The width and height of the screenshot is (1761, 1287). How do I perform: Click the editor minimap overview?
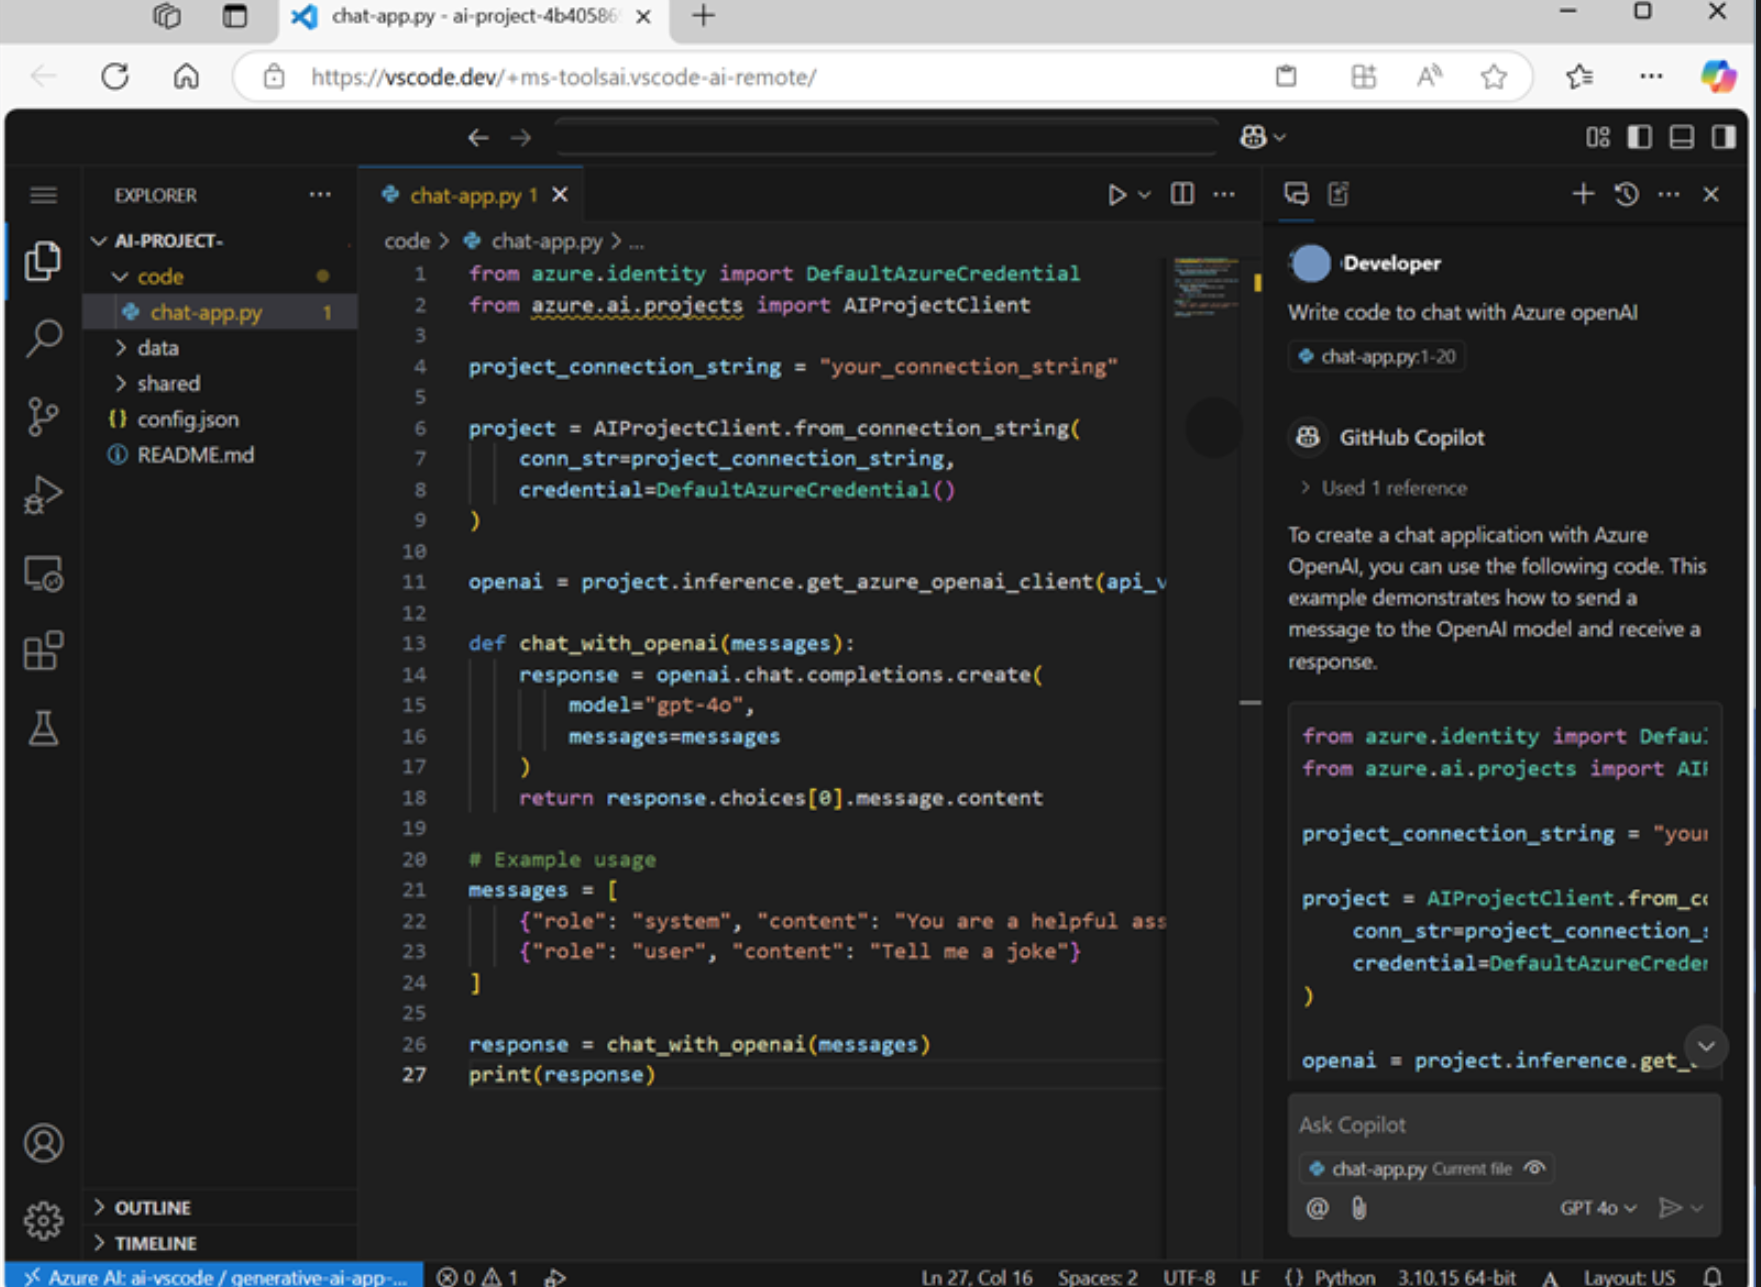[1206, 288]
